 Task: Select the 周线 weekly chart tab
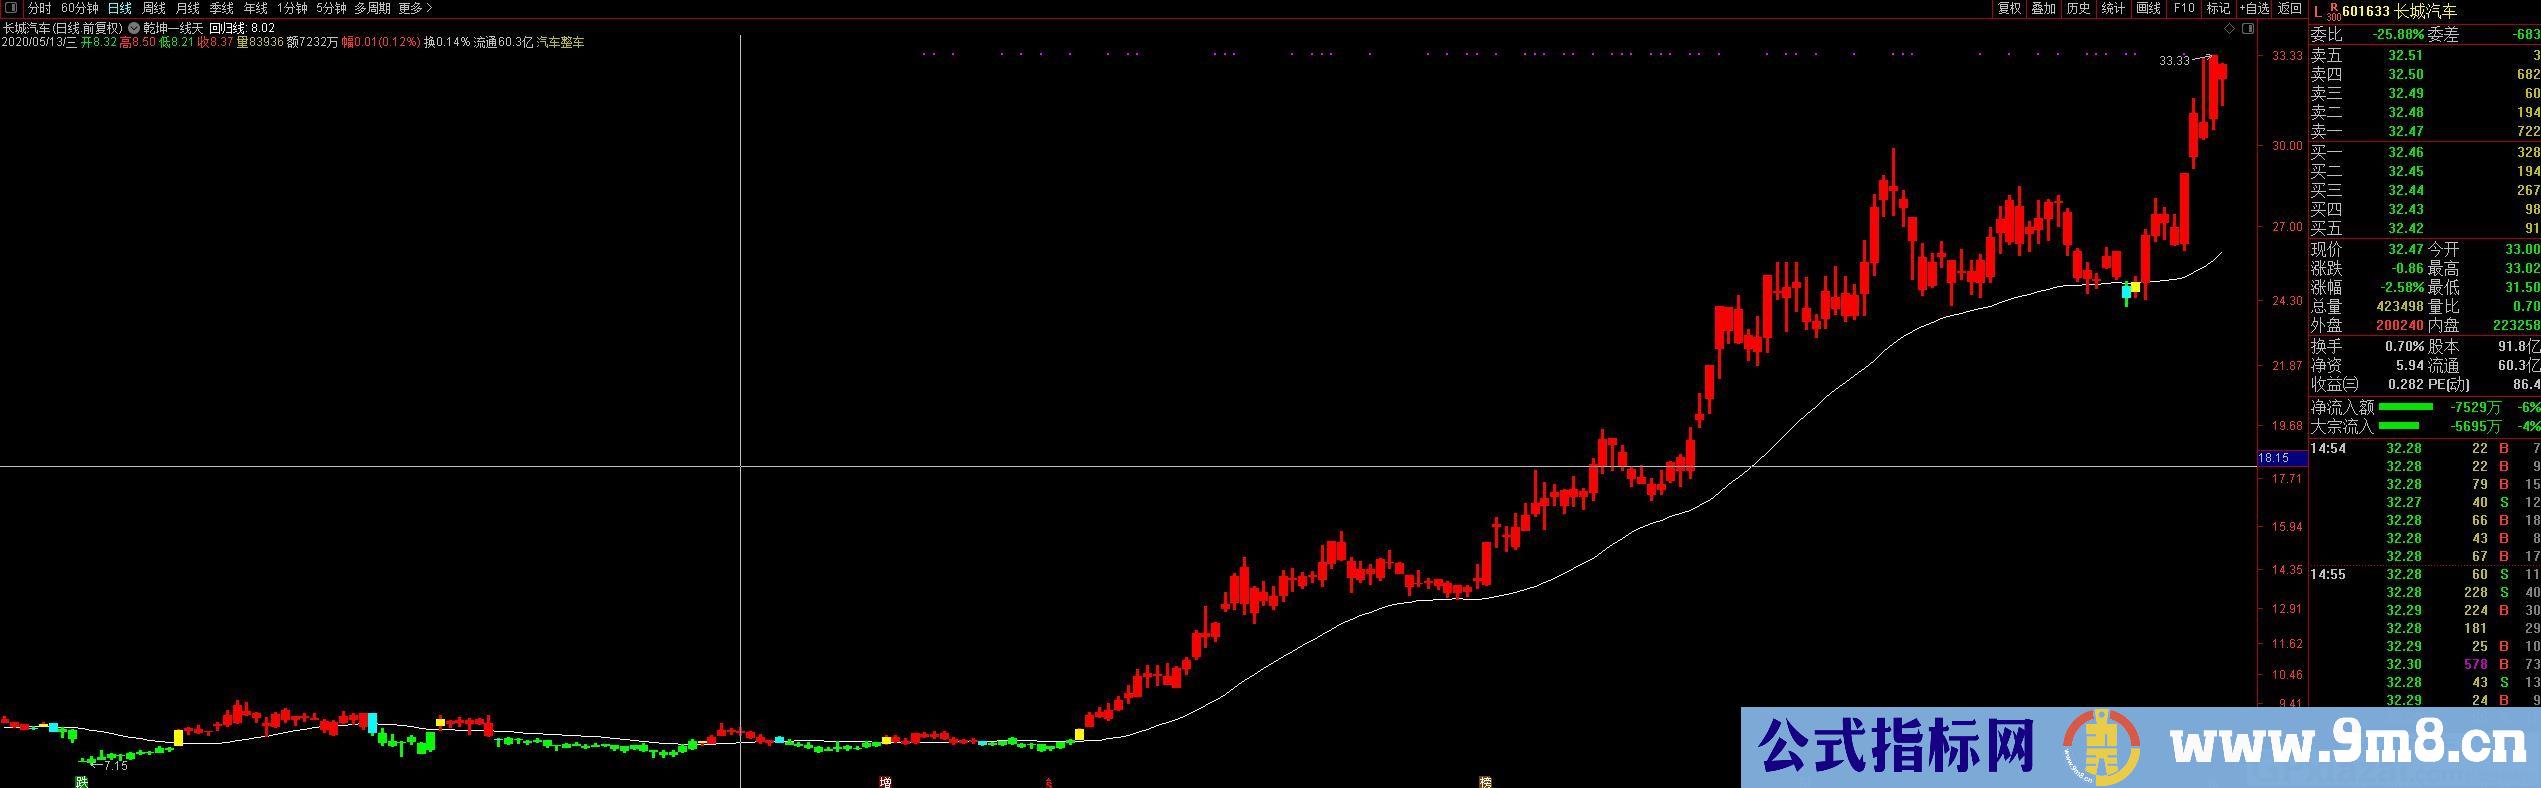(154, 8)
